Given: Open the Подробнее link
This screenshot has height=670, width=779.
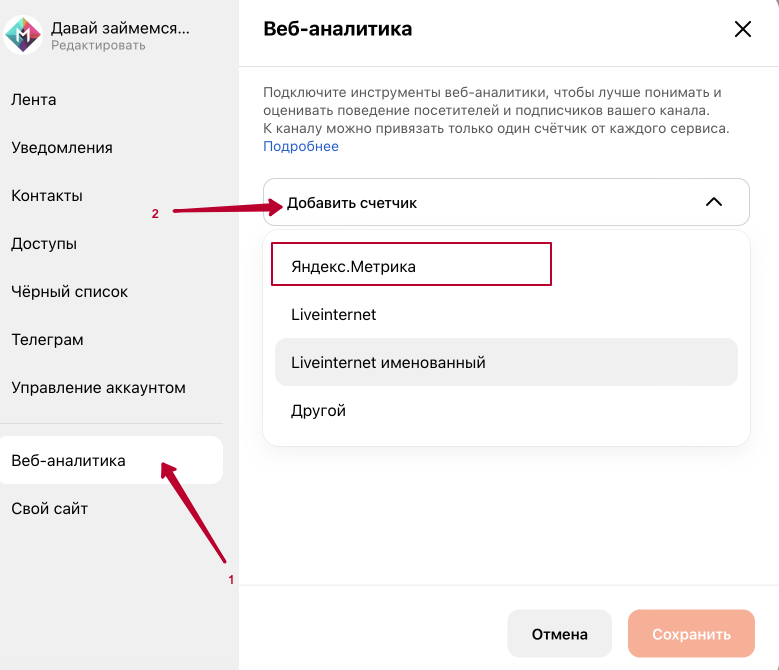Looking at the screenshot, I should click(301, 146).
